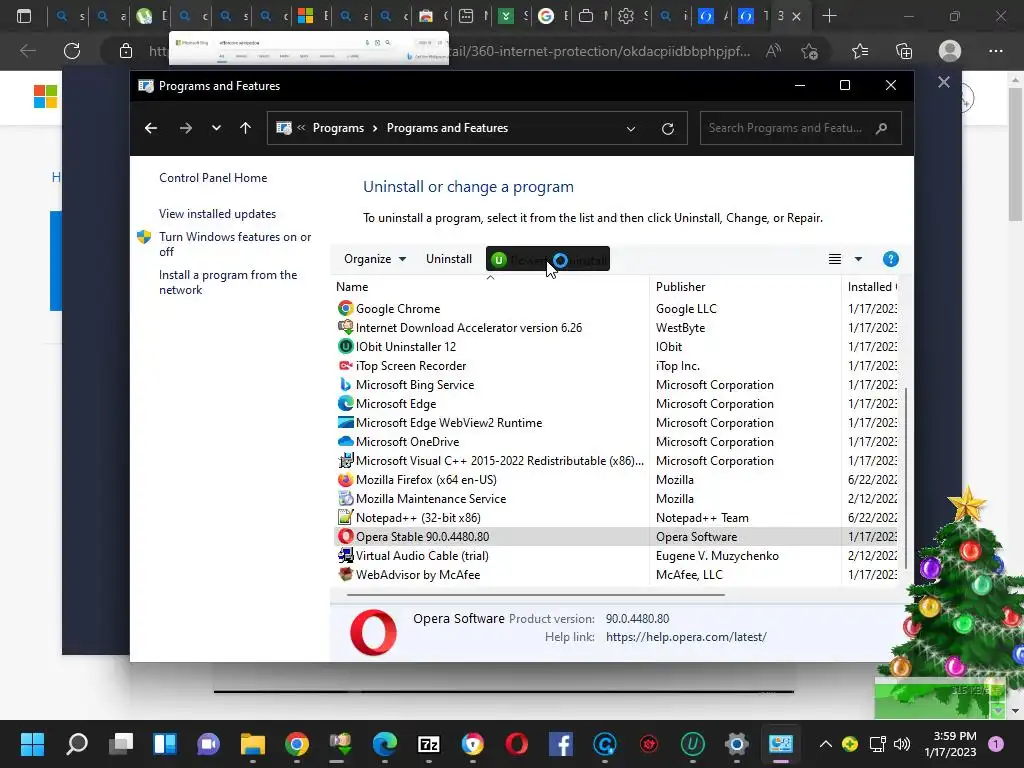
Task: Click the IObit Powerful Uninstall button
Action: tap(548, 259)
